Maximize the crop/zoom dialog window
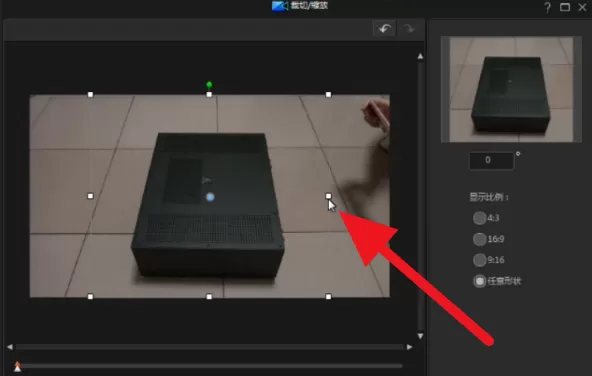592x376 pixels. (565, 7)
